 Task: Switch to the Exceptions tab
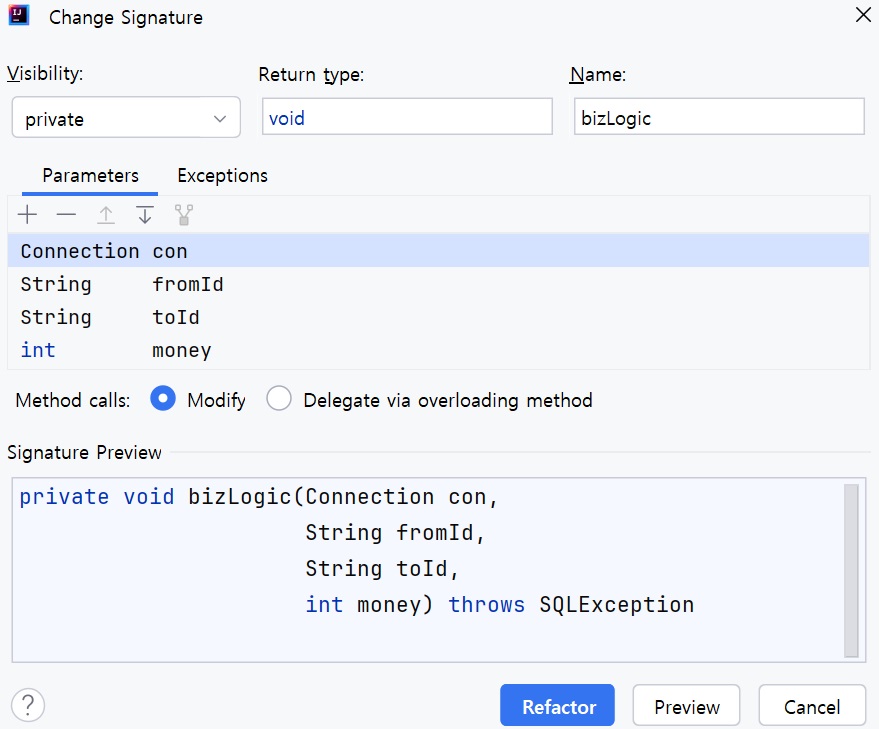coord(222,176)
